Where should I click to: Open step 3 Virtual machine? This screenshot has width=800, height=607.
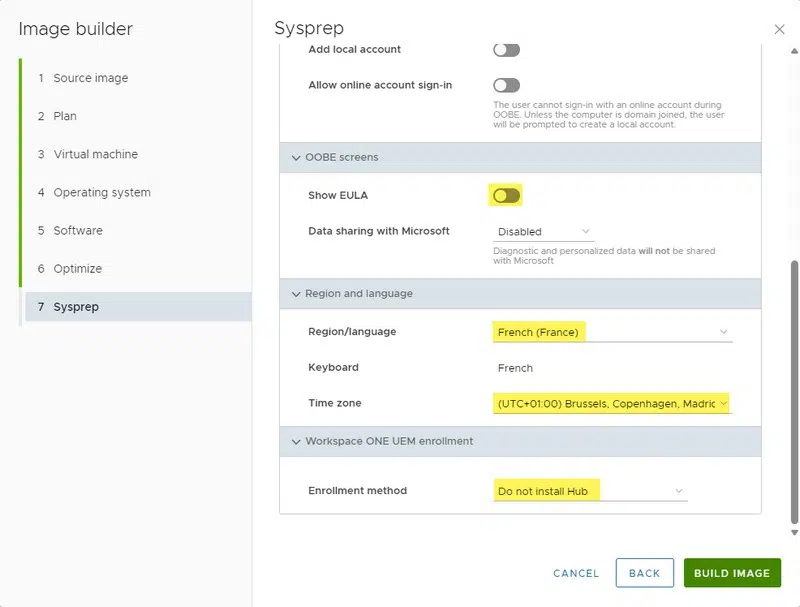click(95, 154)
